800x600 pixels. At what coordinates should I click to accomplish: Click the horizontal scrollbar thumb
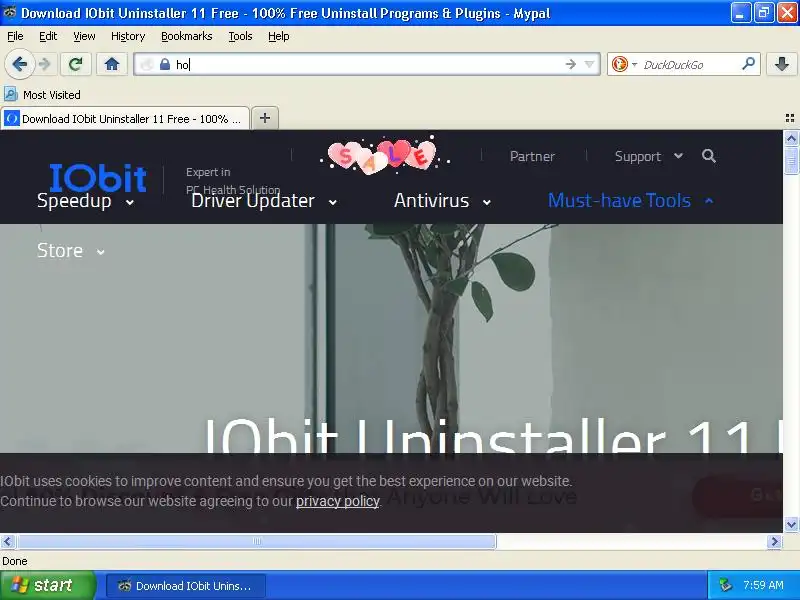click(257, 541)
